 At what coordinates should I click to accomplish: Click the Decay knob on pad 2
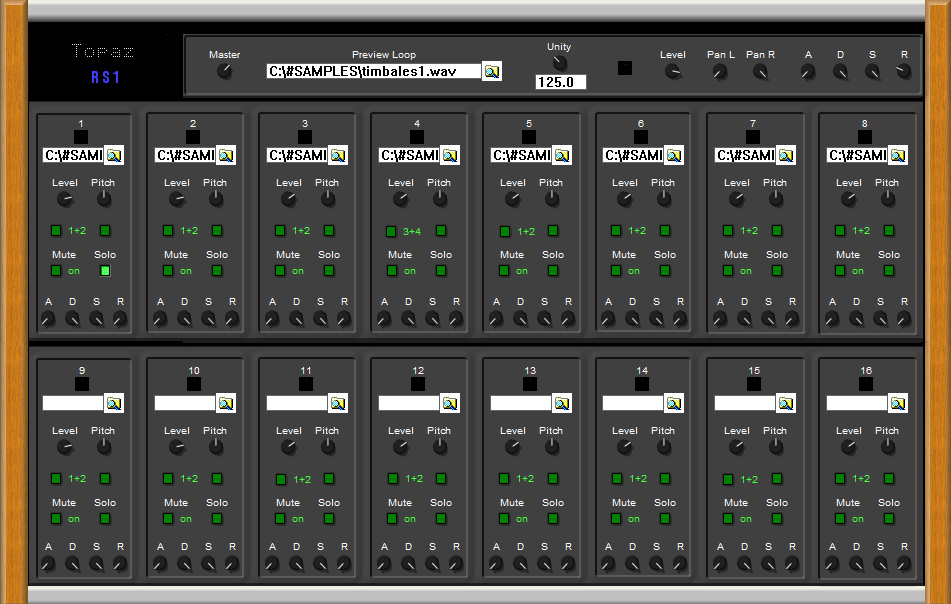tap(184, 318)
